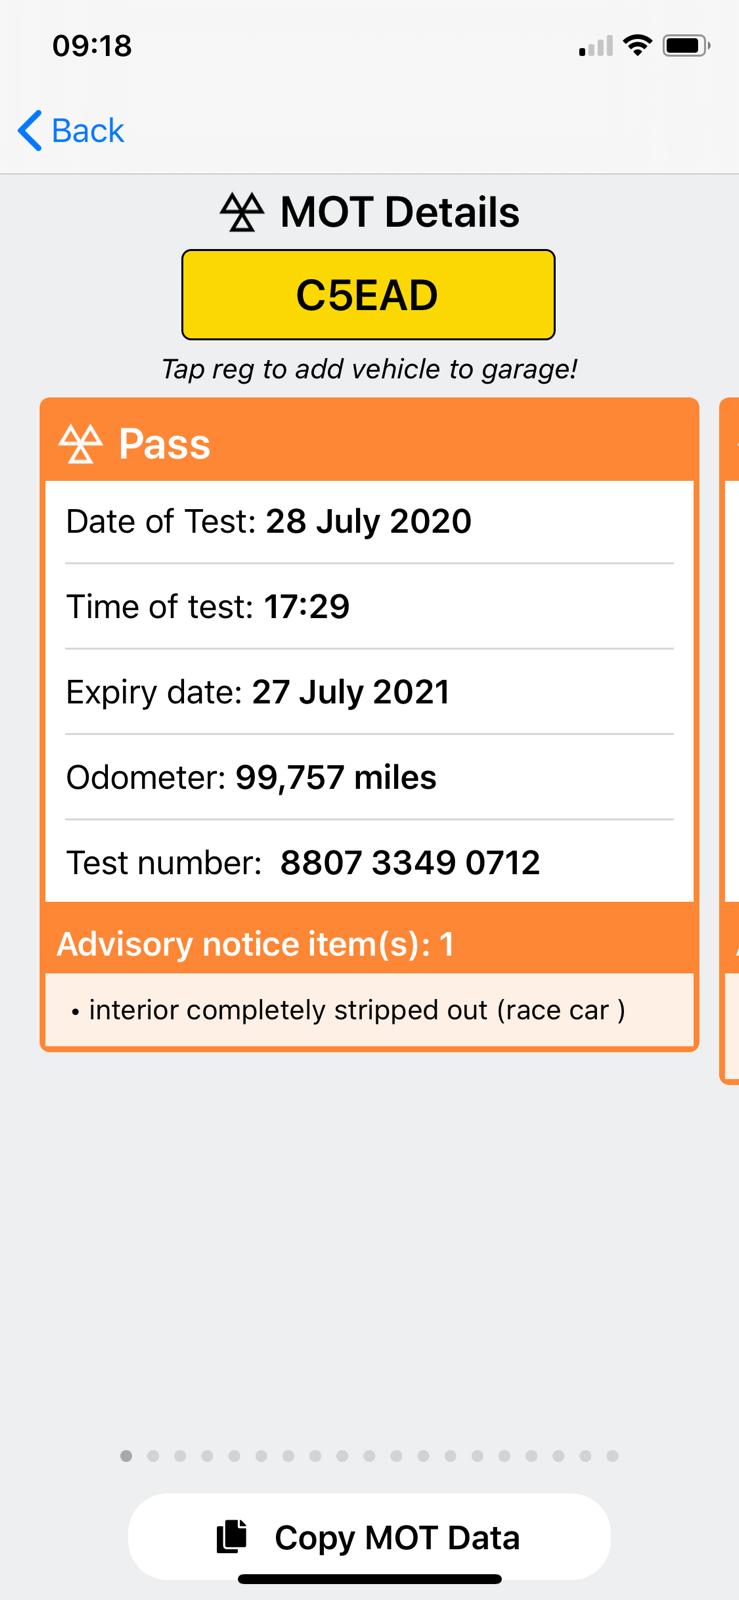The width and height of the screenshot is (739, 1600).
Task: Tap the Wi-Fi status icon
Action: 636,45
